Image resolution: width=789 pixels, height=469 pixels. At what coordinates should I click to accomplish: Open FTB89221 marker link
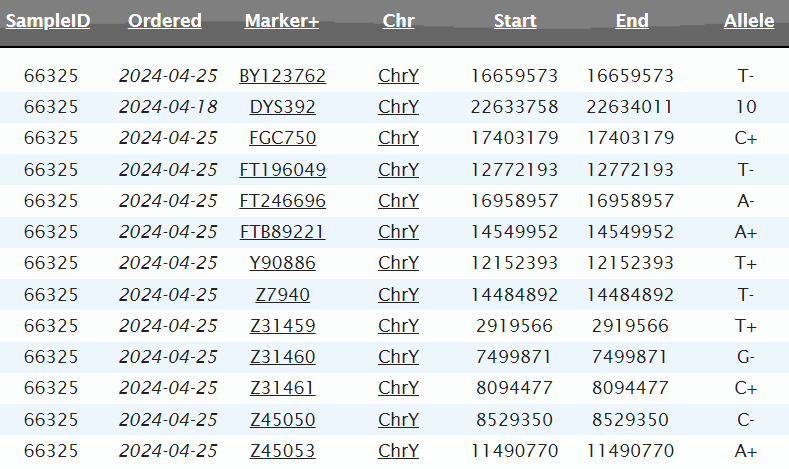coord(282,232)
